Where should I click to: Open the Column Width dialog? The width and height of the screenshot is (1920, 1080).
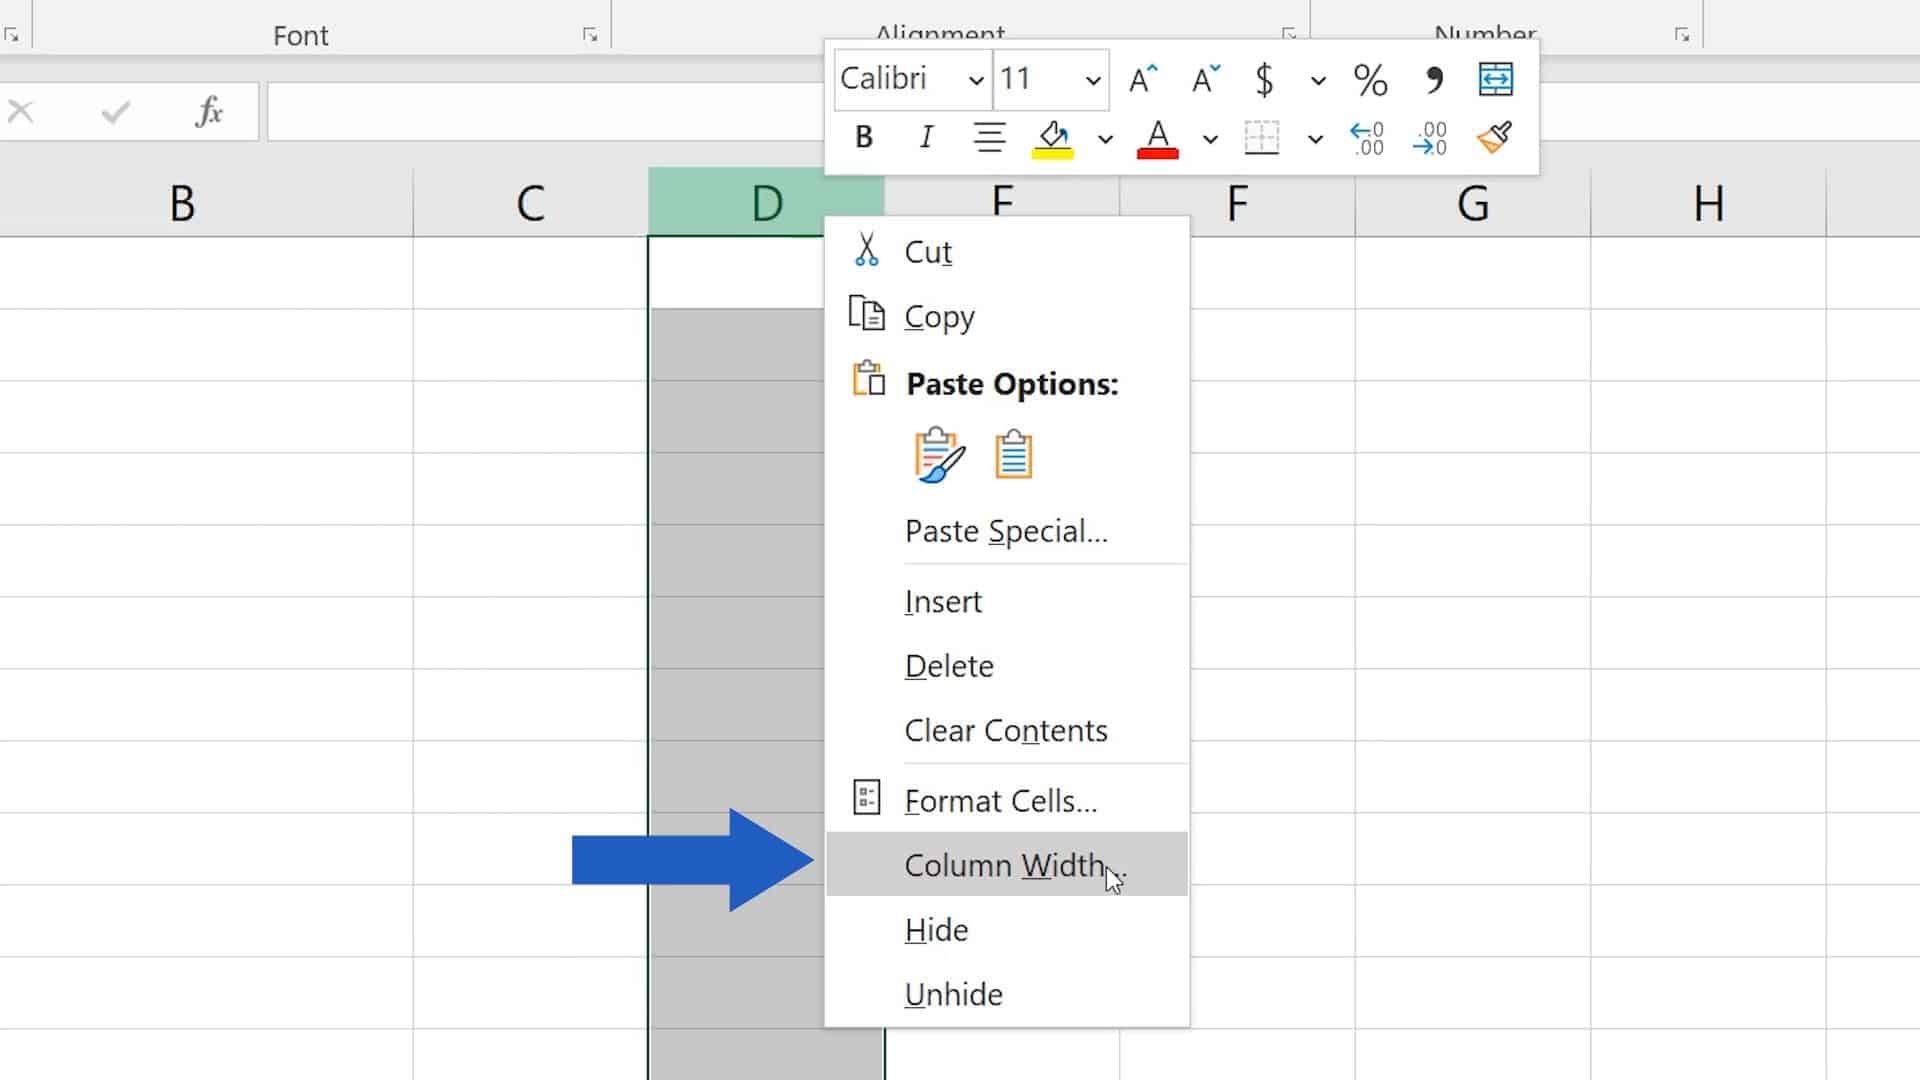(x=1005, y=865)
